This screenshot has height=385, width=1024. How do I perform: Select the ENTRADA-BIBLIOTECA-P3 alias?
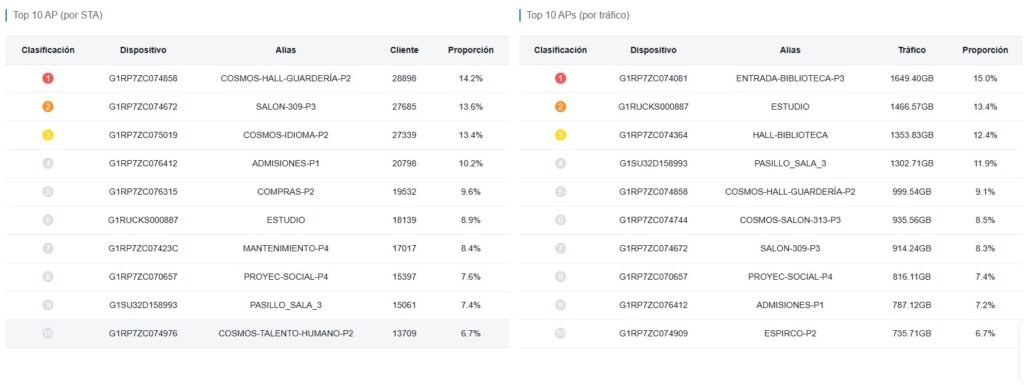coord(790,78)
